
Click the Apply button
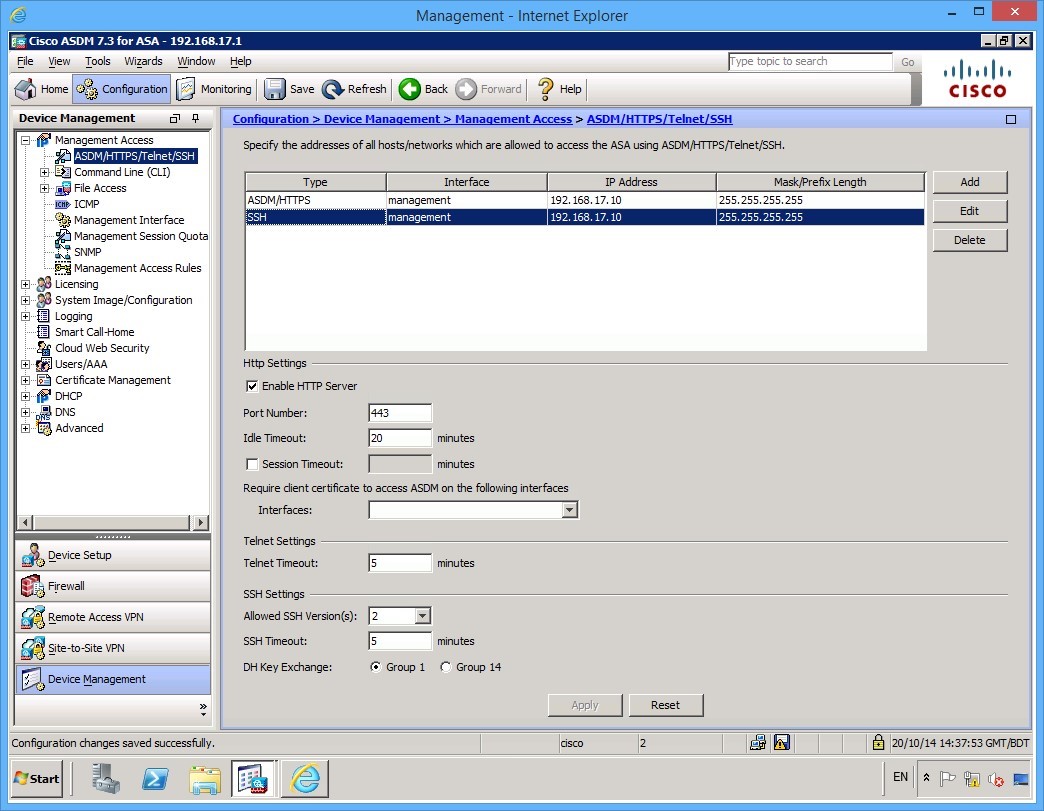[x=584, y=705]
